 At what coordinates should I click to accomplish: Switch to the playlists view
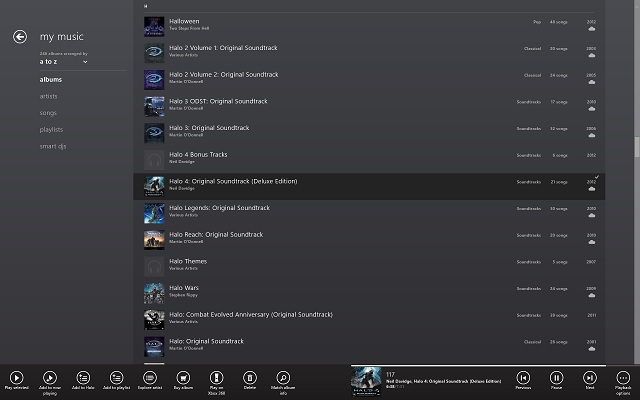pyautogui.click(x=51, y=130)
